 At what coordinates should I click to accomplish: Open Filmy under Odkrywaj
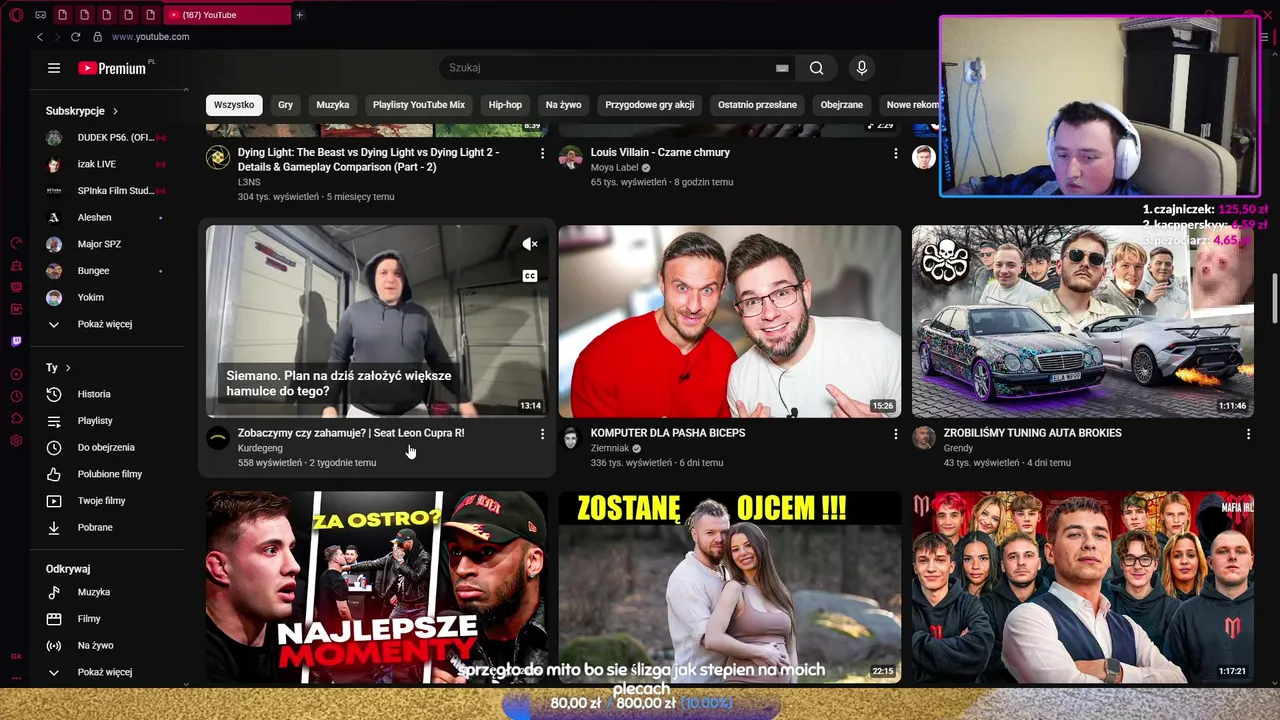click(106, 619)
